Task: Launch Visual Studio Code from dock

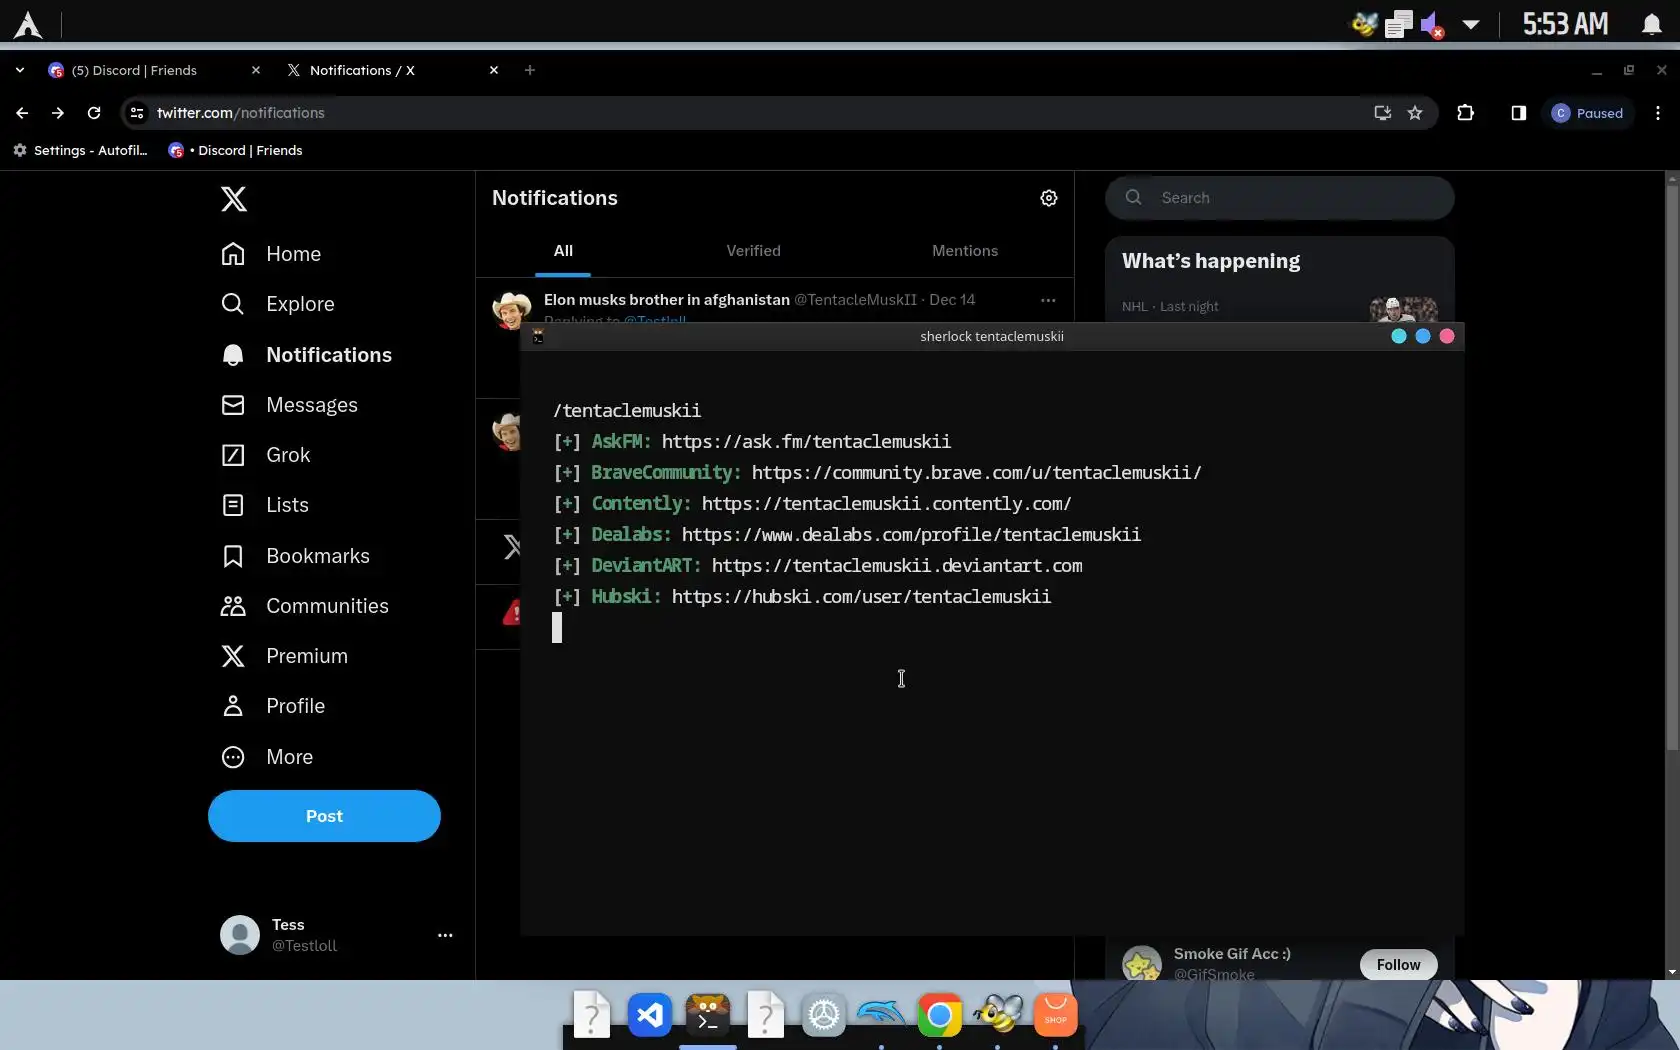Action: coord(650,1016)
